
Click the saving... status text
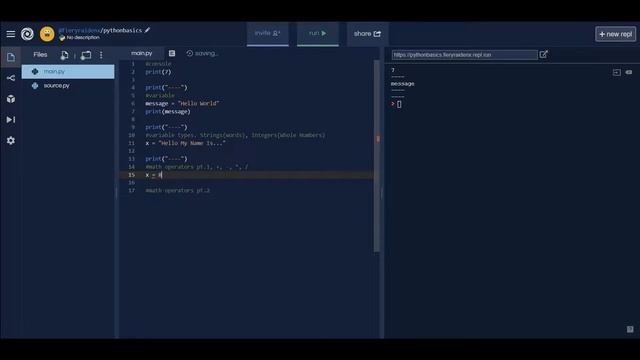click(x=207, y=53)
